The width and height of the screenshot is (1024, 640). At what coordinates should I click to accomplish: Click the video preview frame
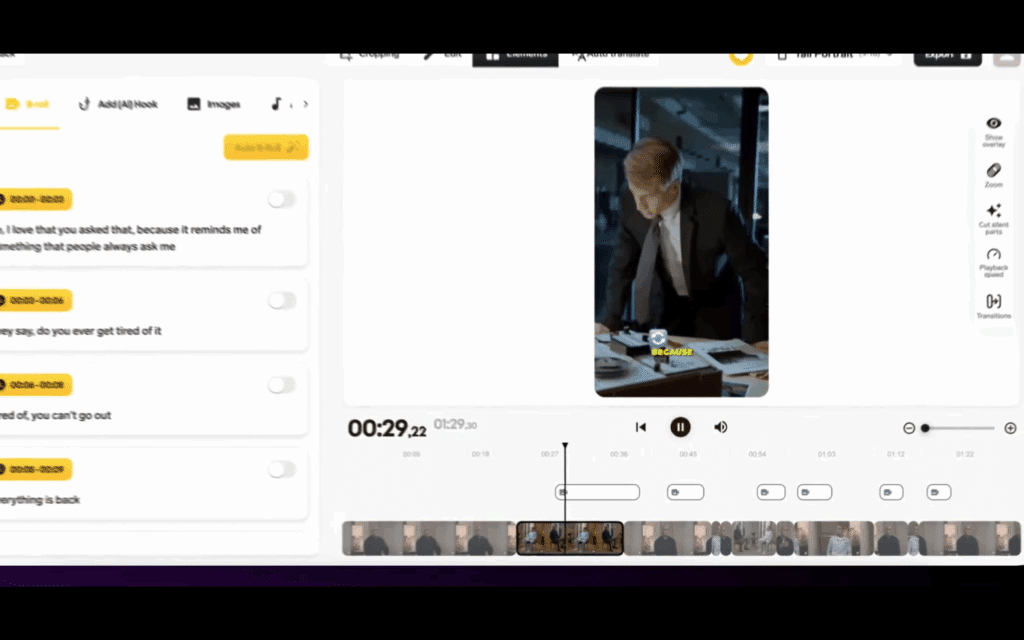(681, 242)
